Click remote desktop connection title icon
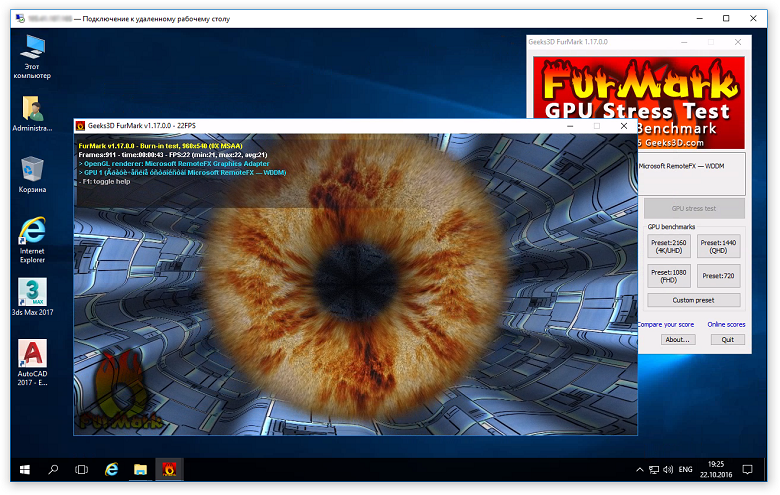The image size is (780, 495). (20, 18)
